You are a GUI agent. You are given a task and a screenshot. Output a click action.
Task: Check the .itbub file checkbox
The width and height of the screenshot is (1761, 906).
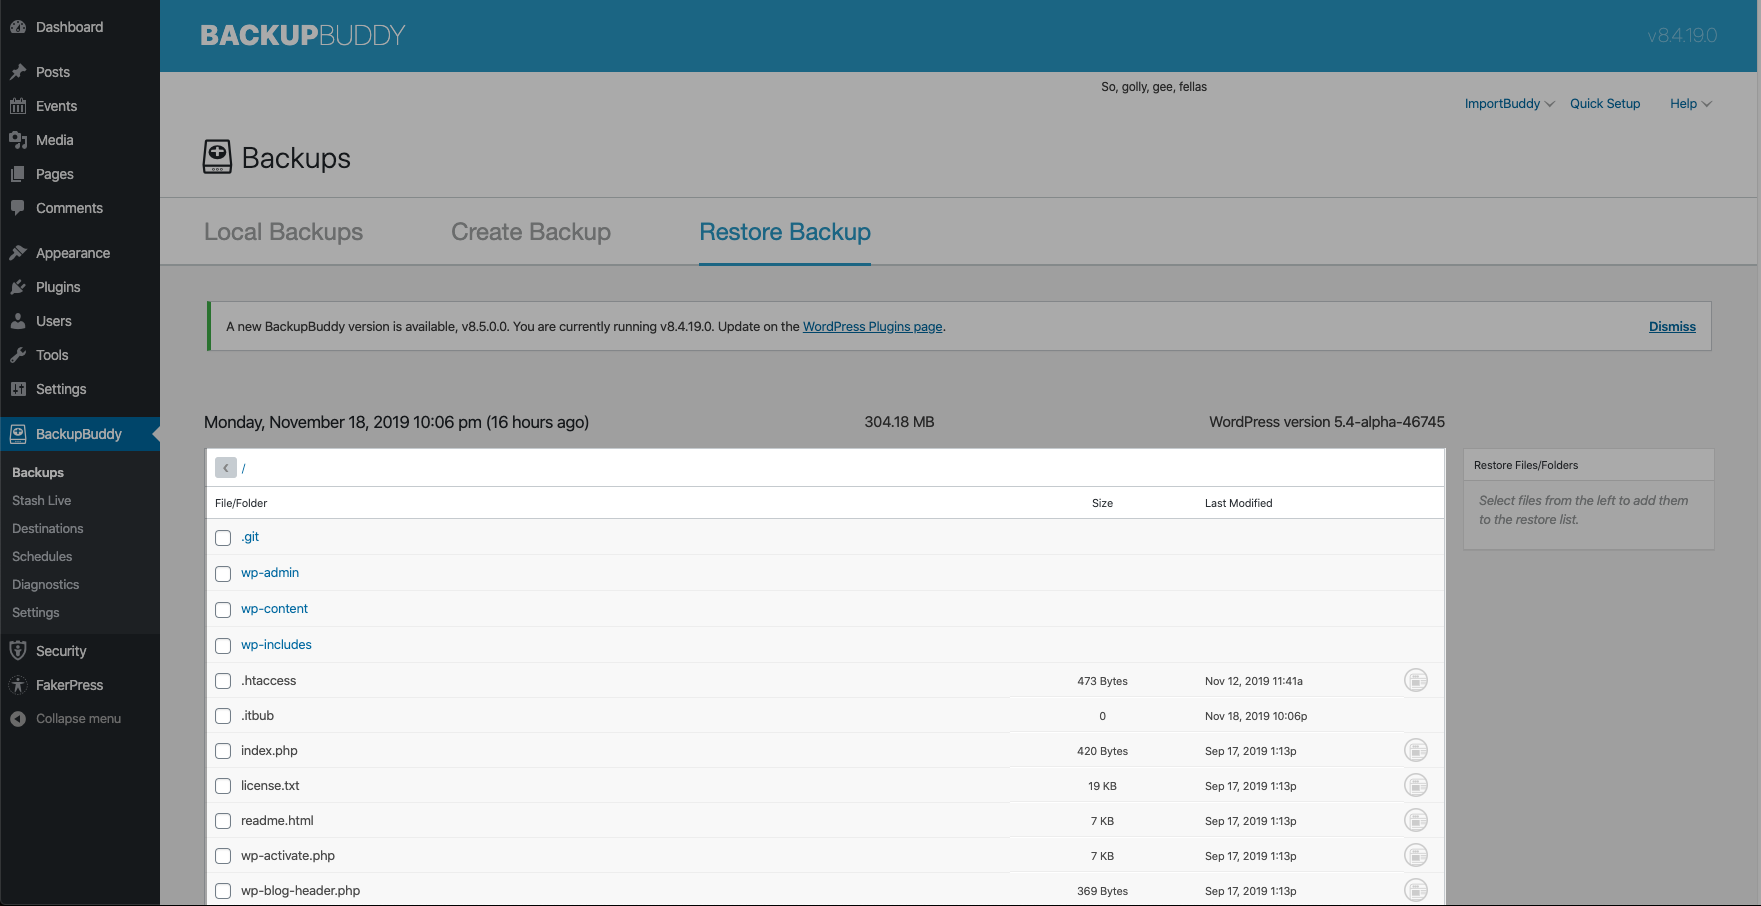pyautogui.click(x=223, y=716)
